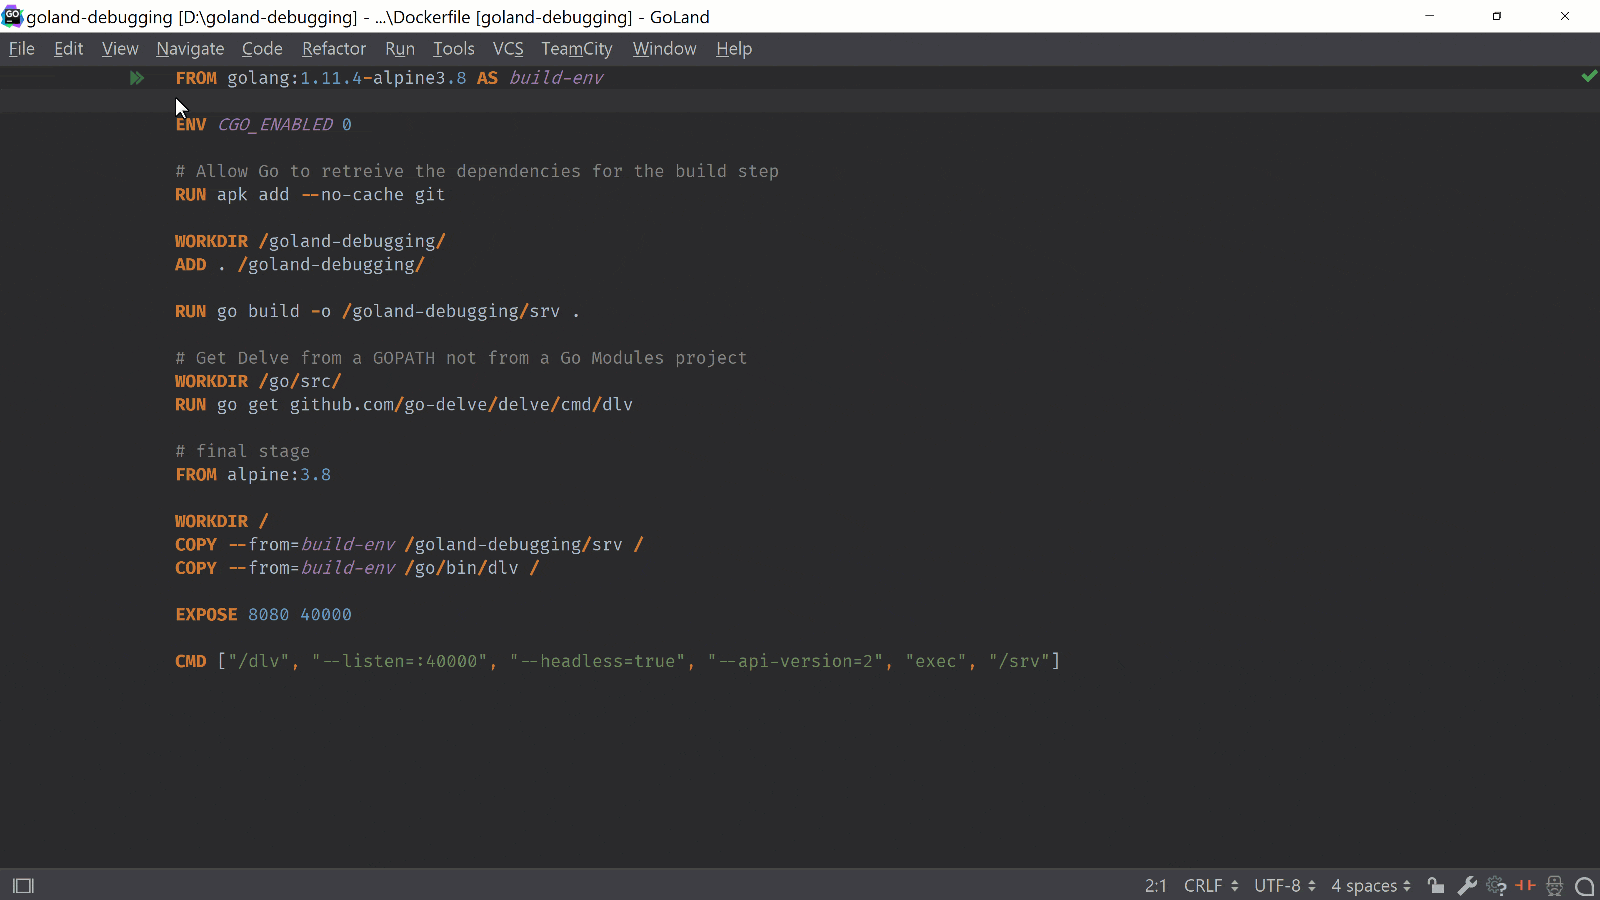
Task: Click the 'WORKDIR /' line
Action: [x=222, y=522]
